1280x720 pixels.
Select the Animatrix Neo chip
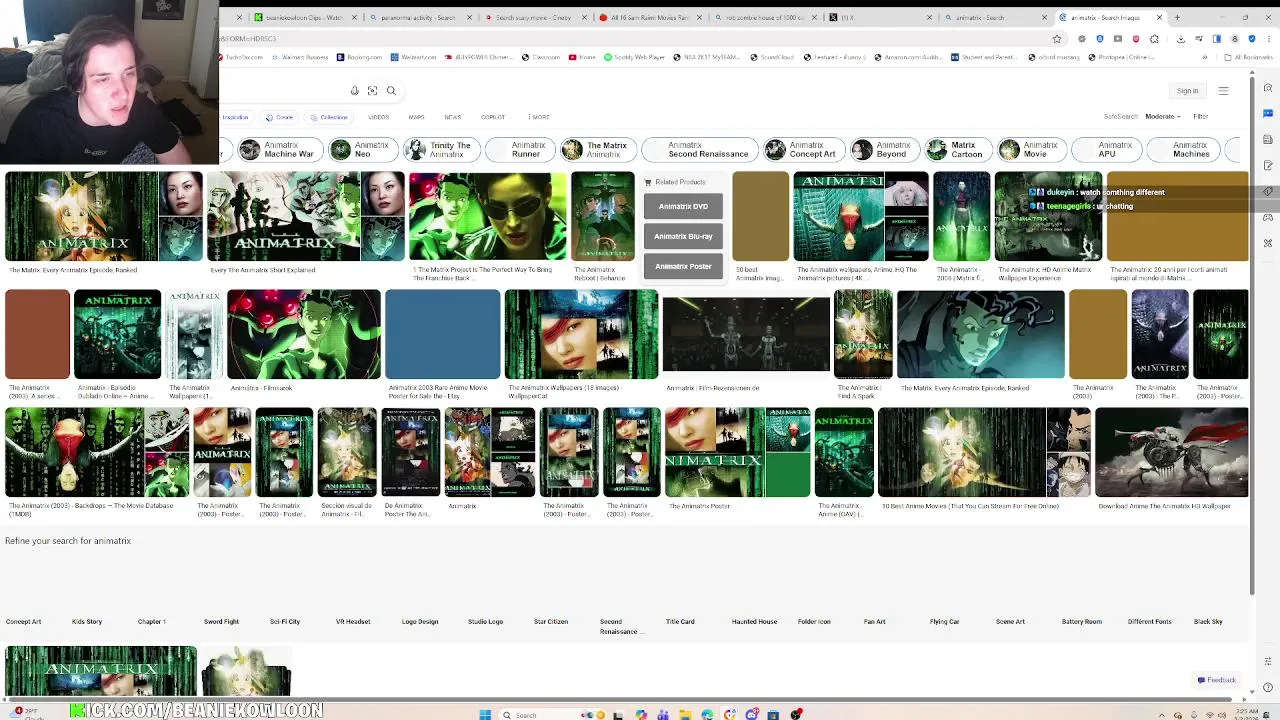(x=361, y=150)
